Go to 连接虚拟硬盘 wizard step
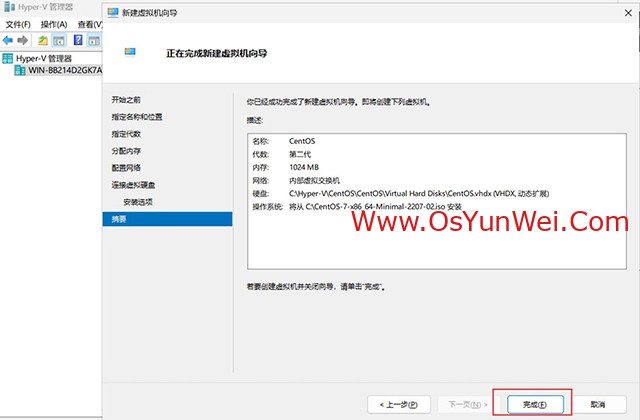The width and height of the screenshot is (640, 420). click(133, 185)
